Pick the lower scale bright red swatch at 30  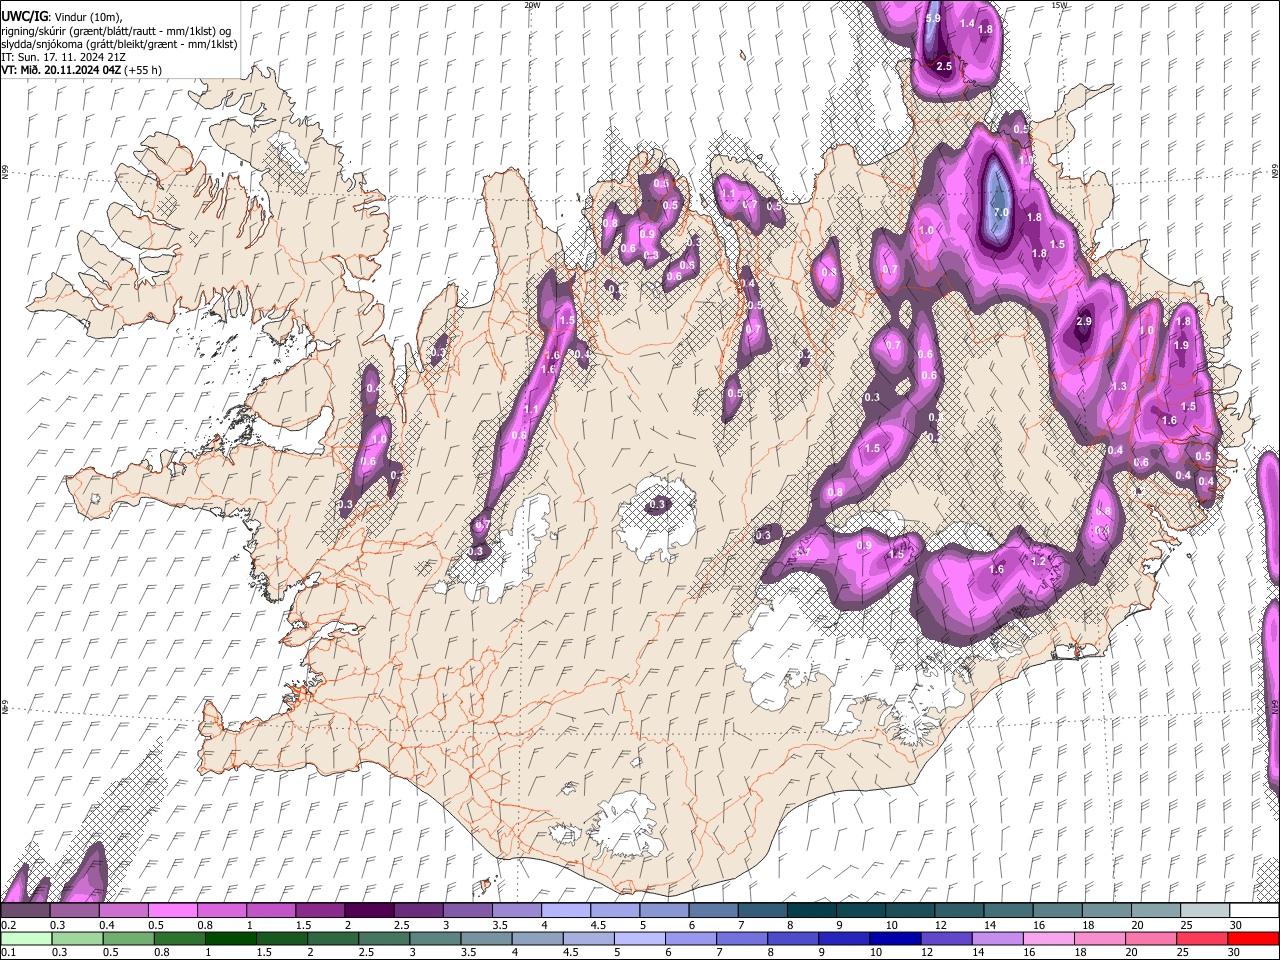[1253, 938]
